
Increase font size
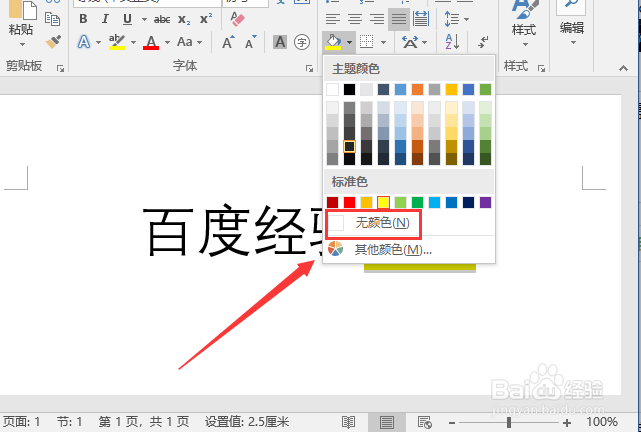click(228, 42)
